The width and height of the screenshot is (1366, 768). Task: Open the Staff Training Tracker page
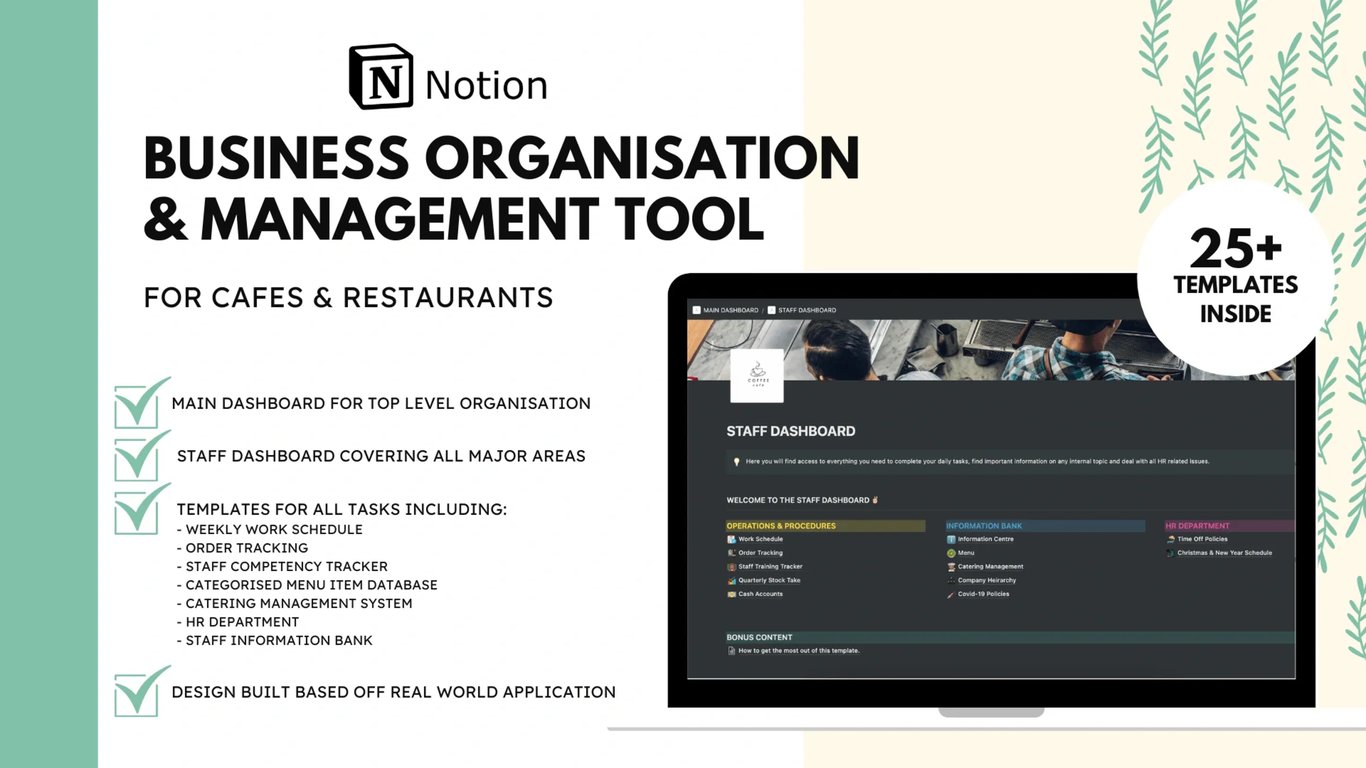pyautogui.click(x=770, y=567)
